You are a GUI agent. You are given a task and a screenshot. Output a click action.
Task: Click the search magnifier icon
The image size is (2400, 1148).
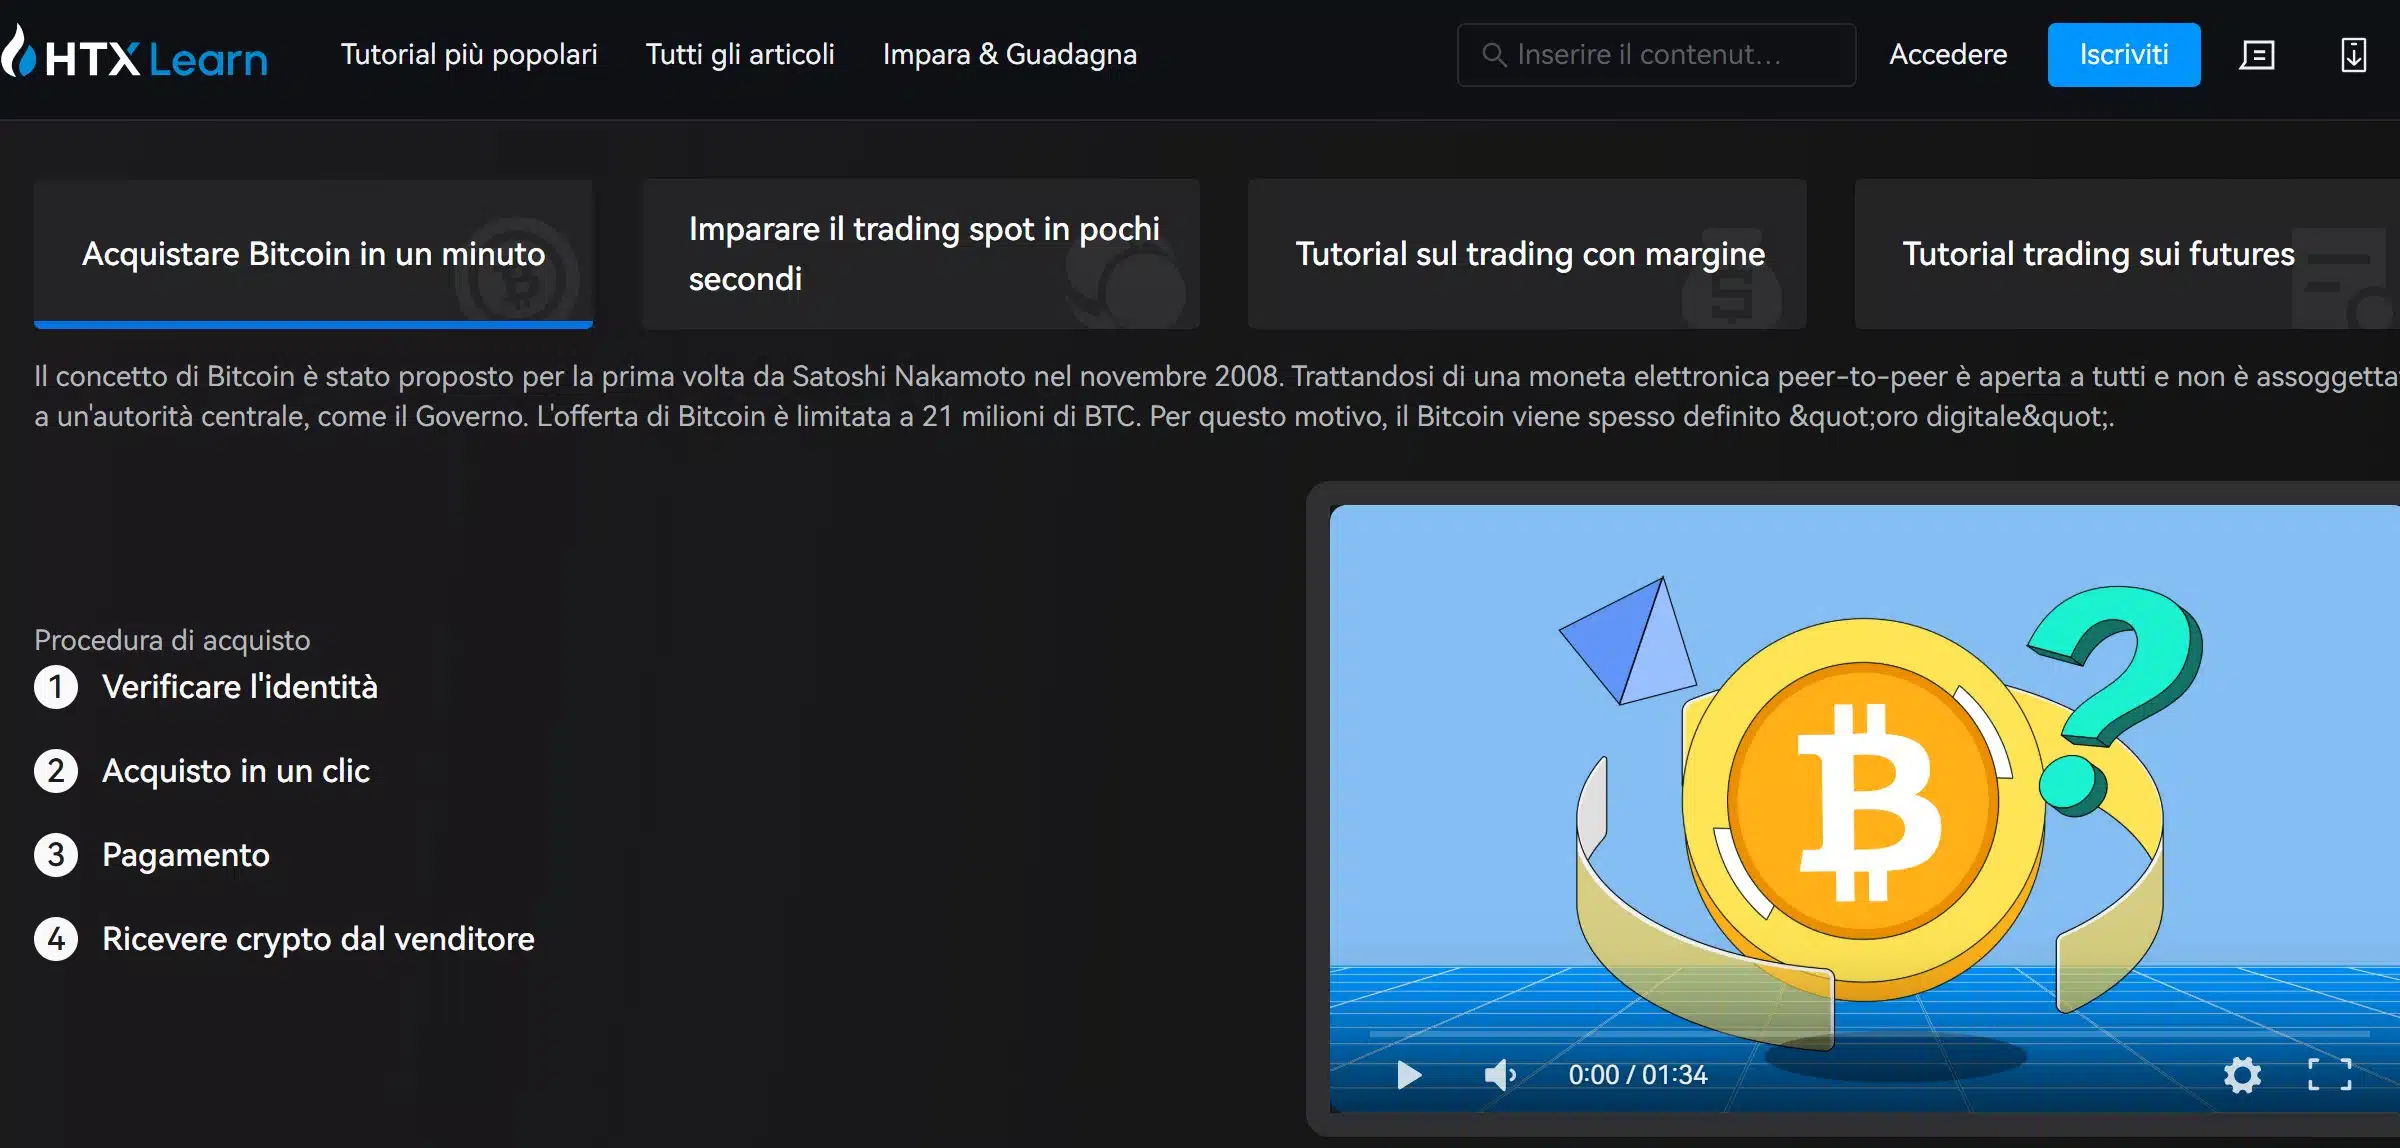click(x=1493, y=55)
